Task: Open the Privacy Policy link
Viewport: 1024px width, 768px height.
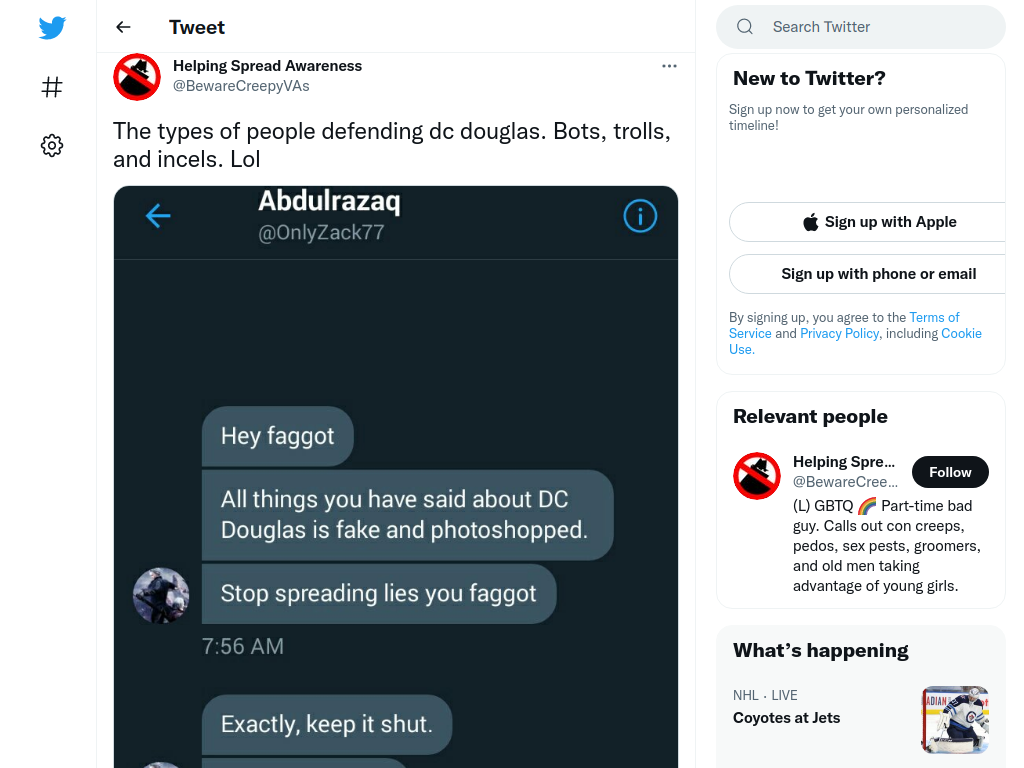Action: click(839, 333)
